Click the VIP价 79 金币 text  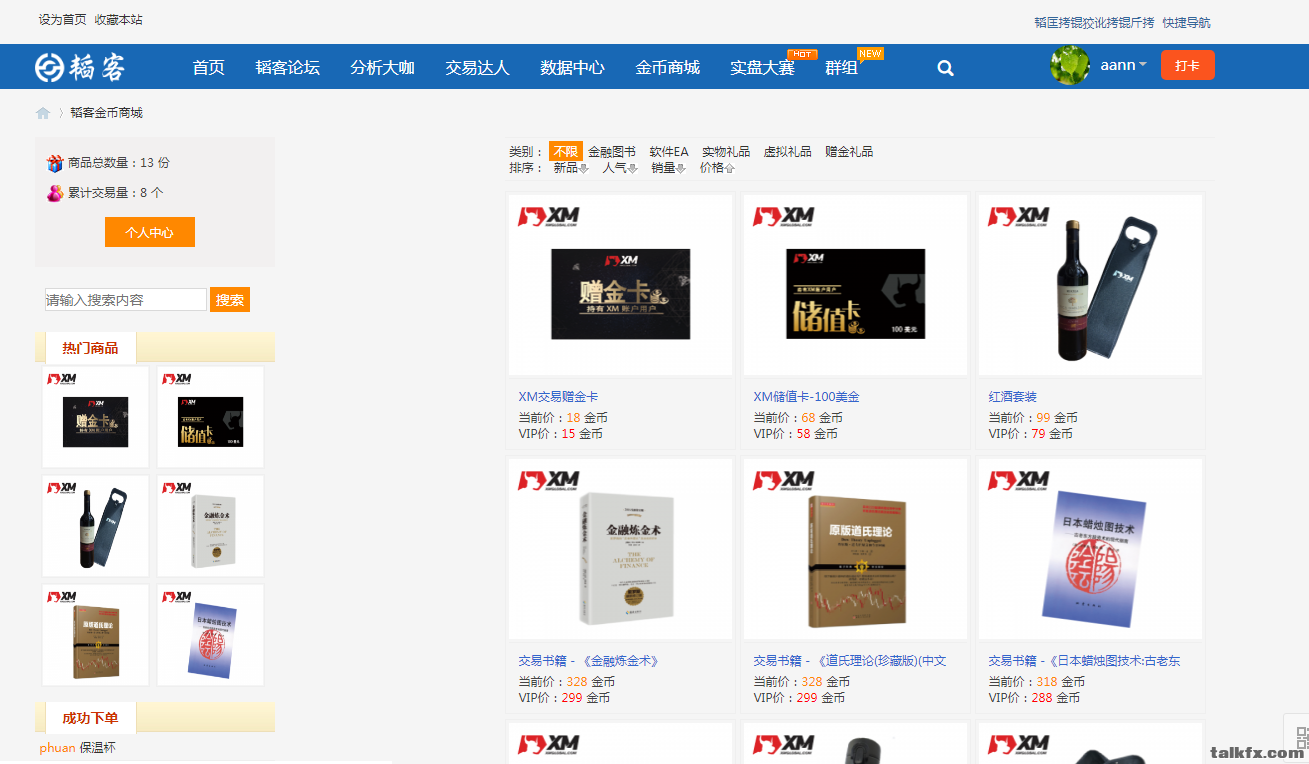1031,434
